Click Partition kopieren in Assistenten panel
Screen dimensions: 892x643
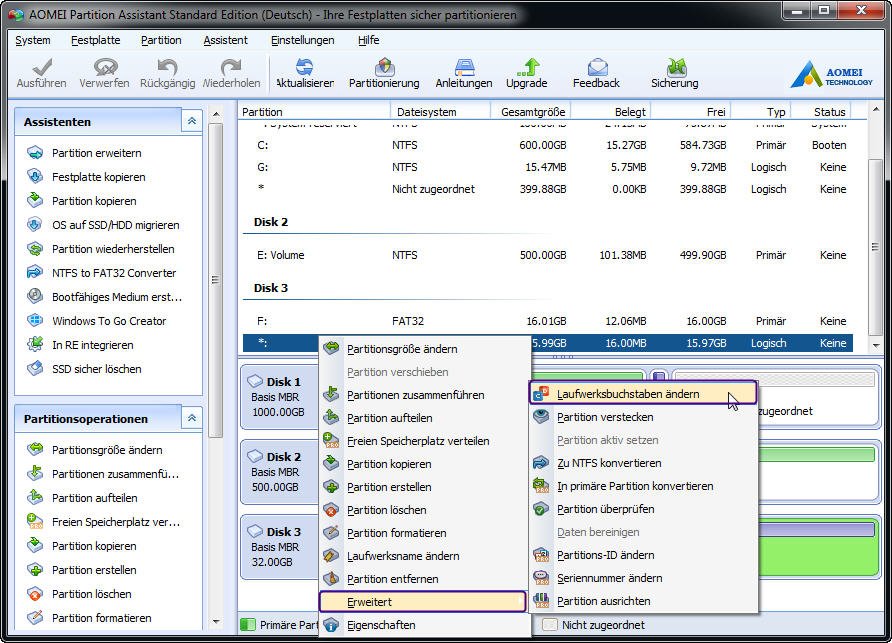click(94, 201)
